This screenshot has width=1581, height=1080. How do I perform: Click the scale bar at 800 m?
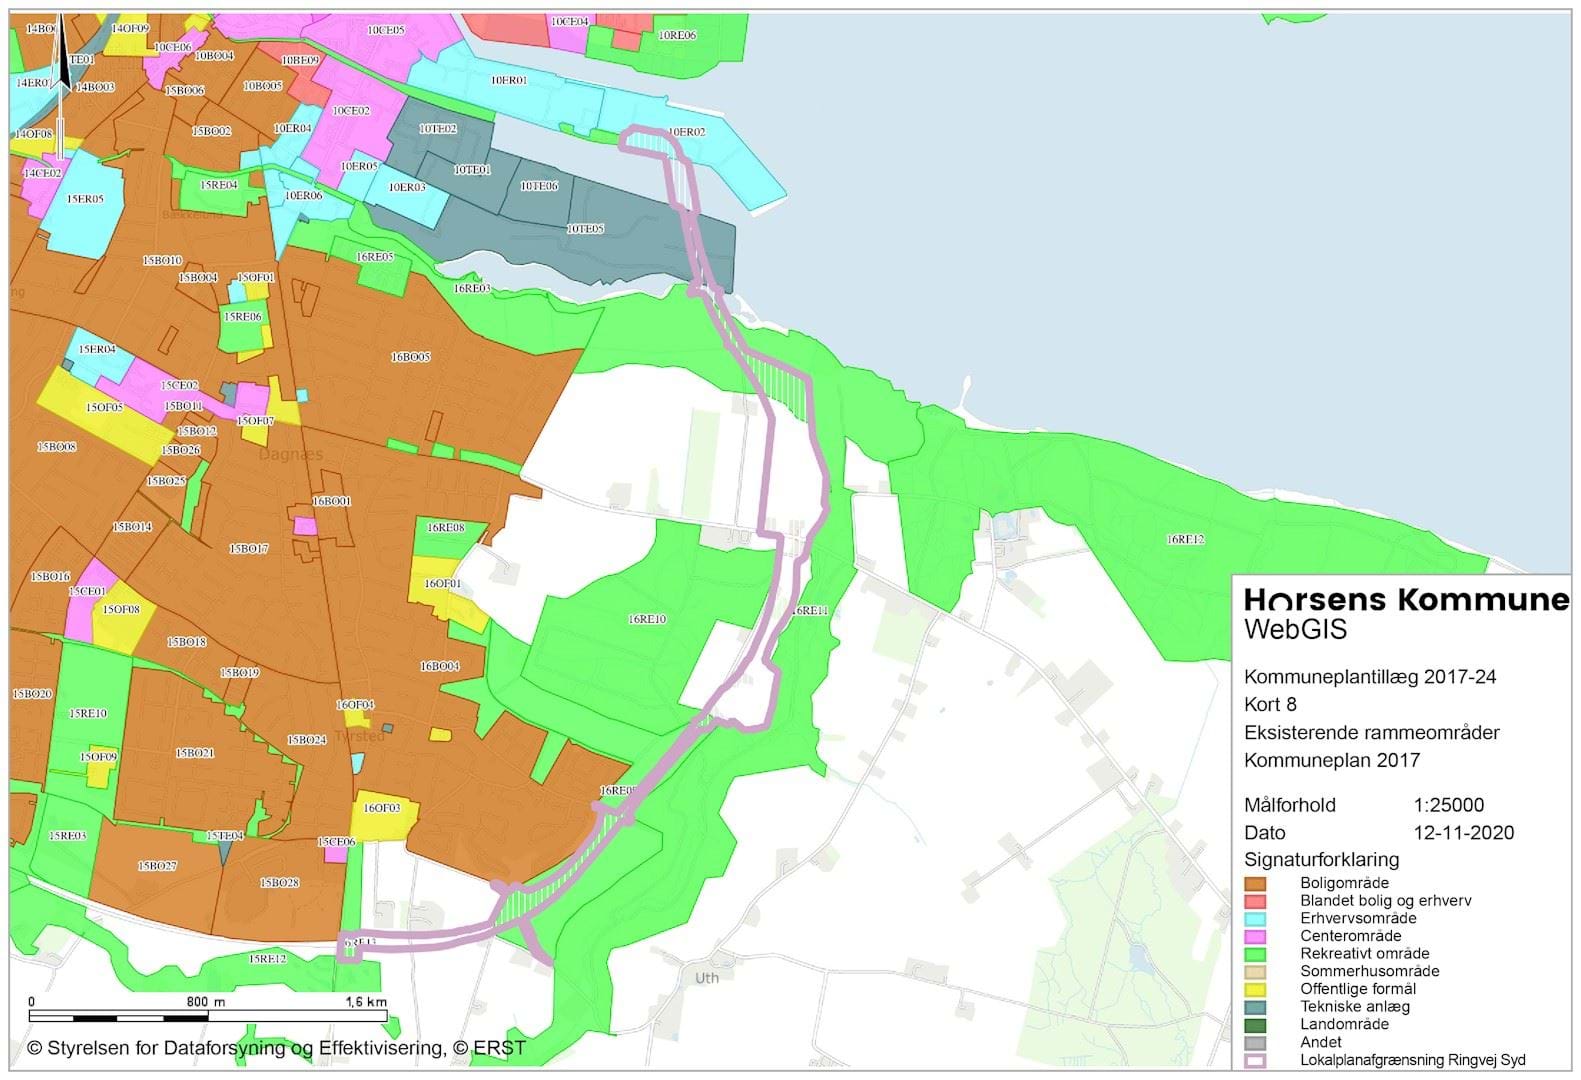205,1015
